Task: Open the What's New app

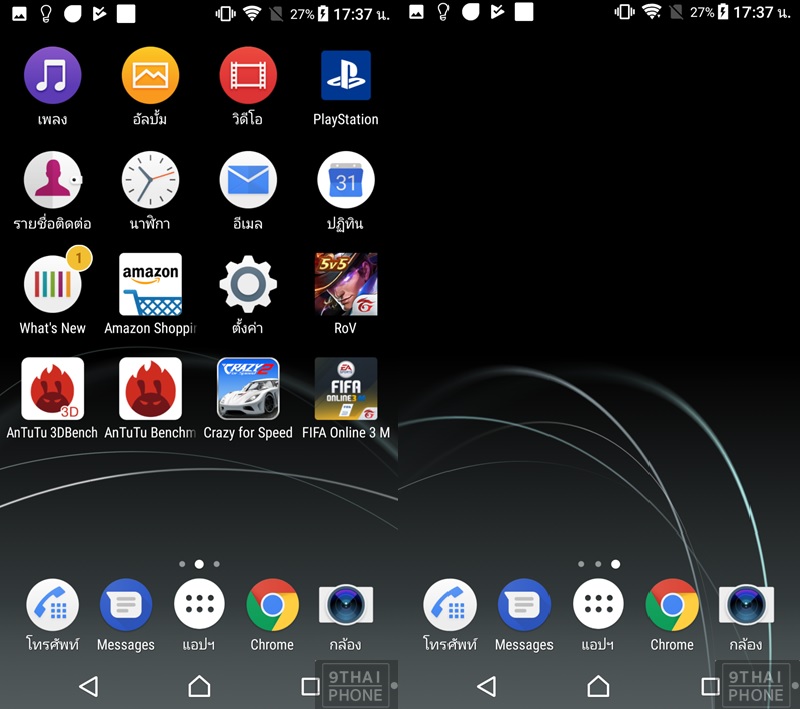Action: [53, 284]
